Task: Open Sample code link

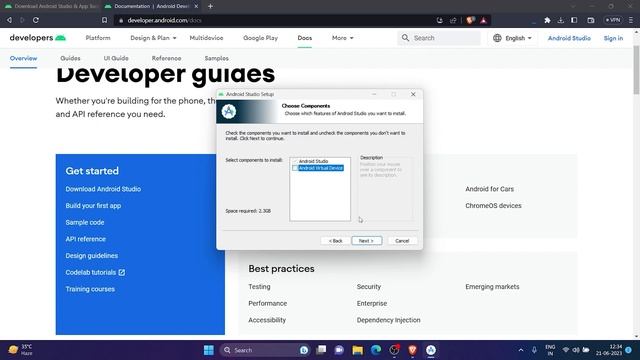Action: 84,222
